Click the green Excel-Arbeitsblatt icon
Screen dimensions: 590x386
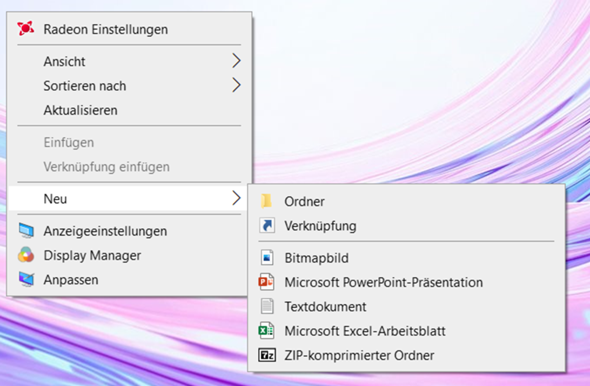[266, 331]
